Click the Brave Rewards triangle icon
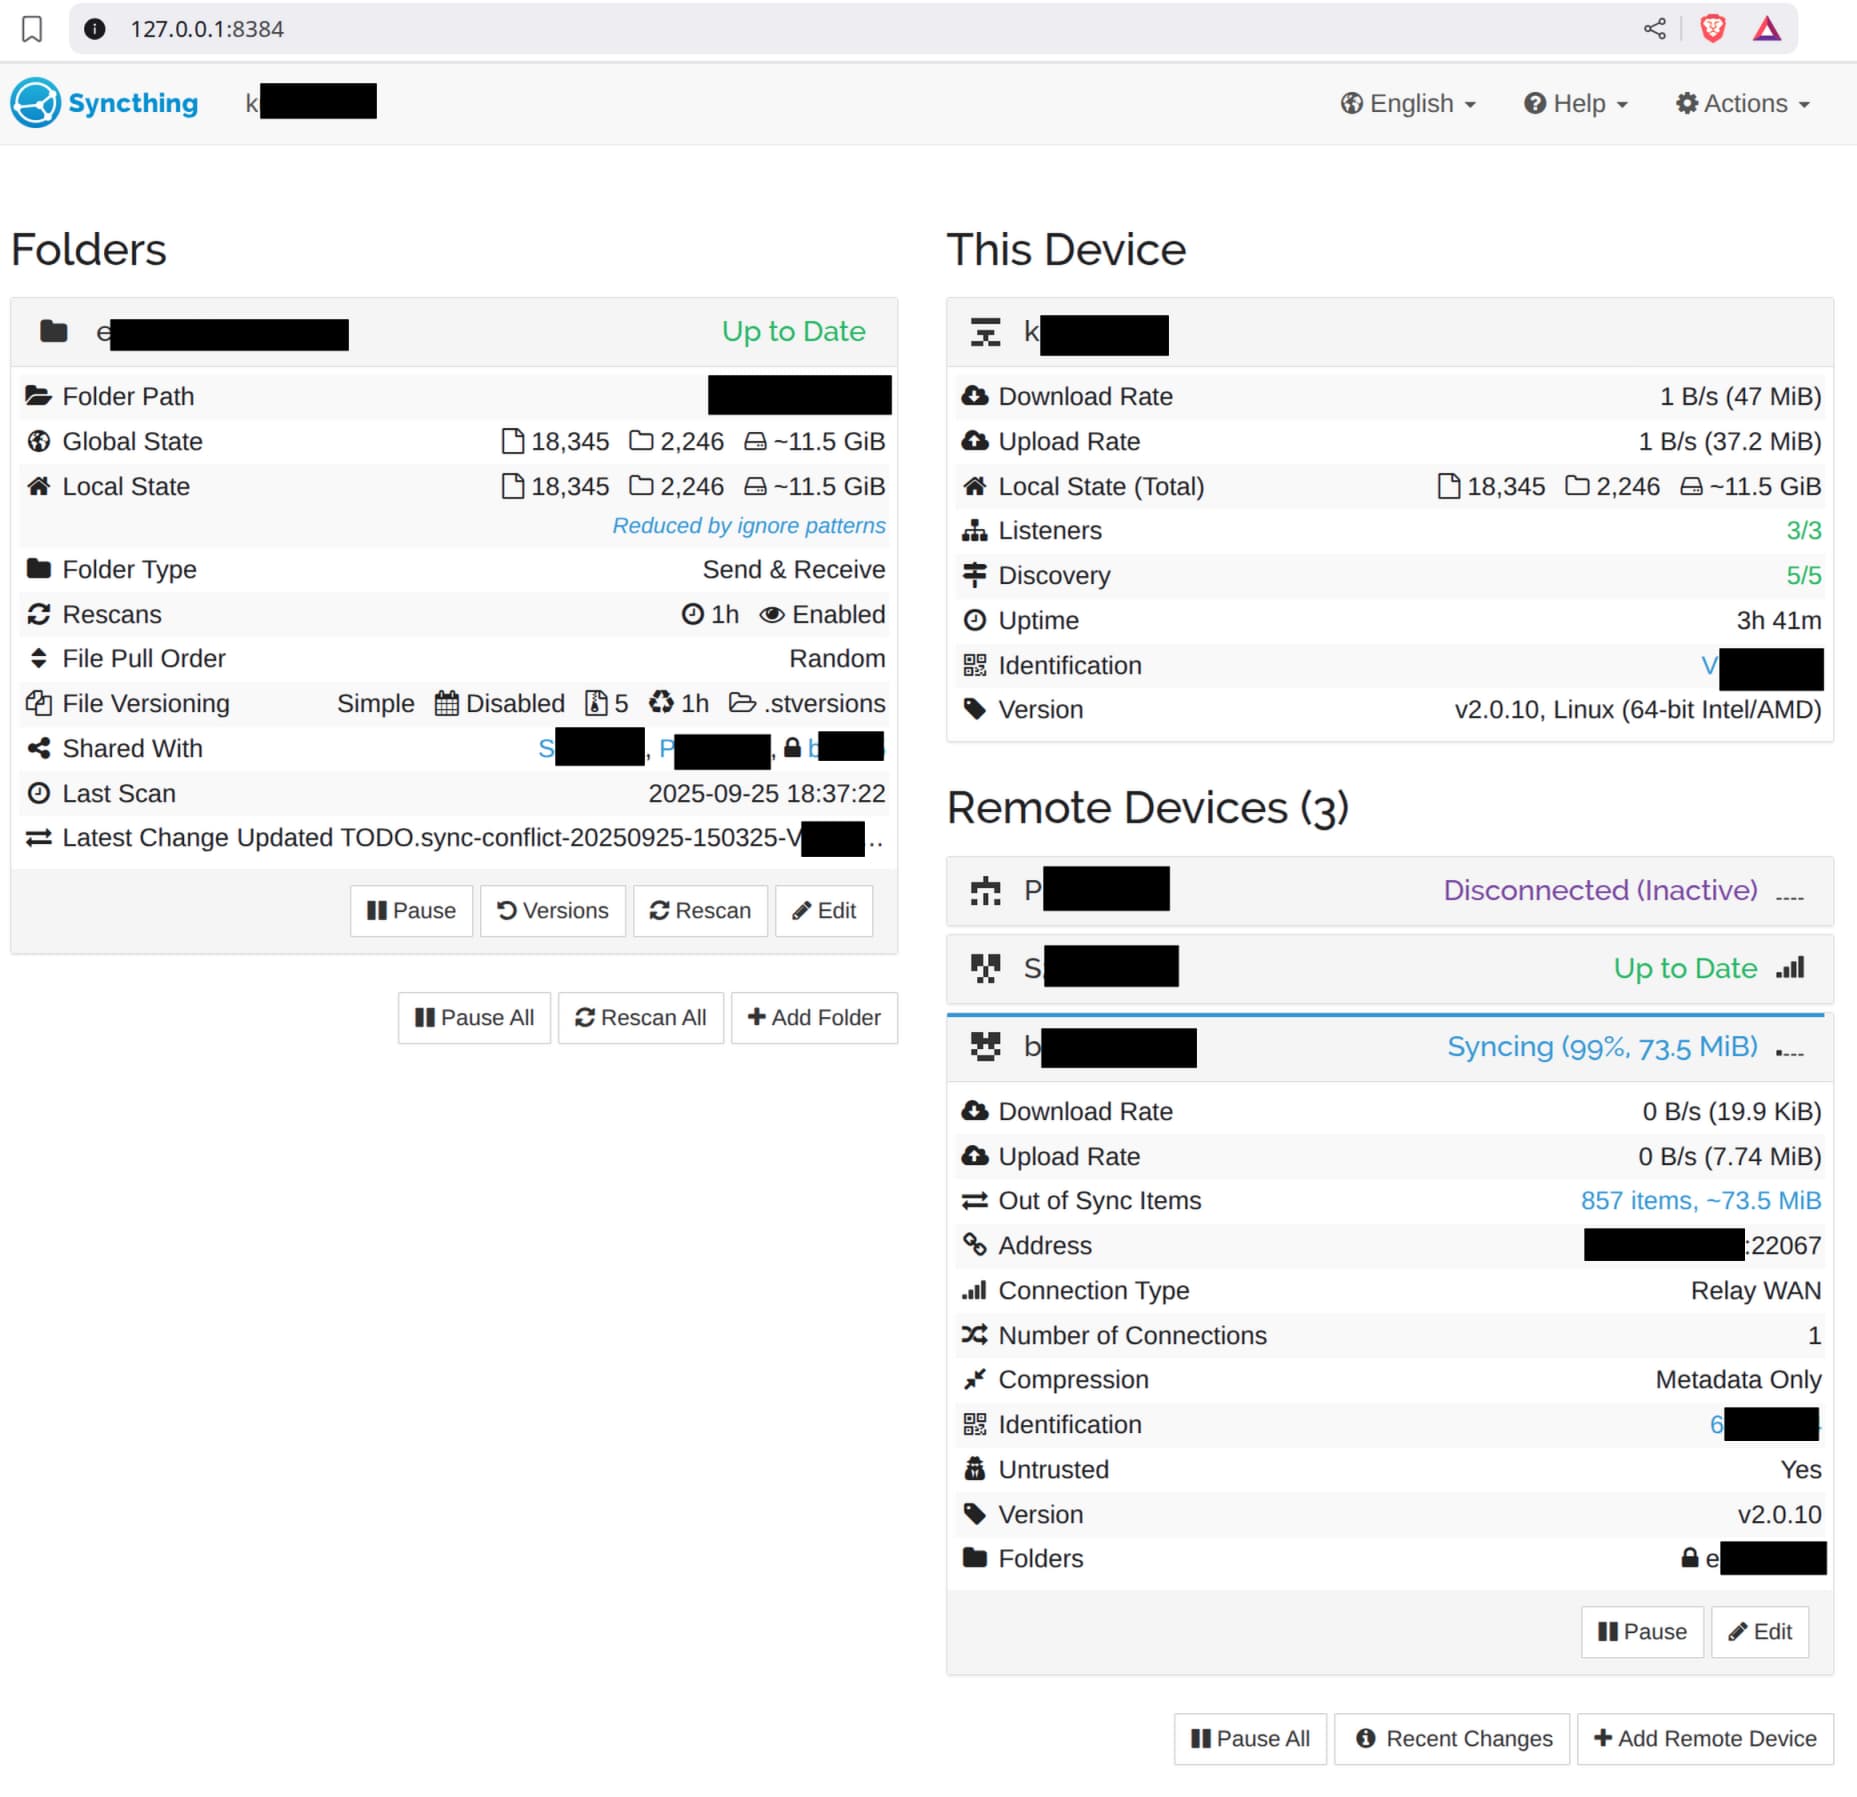 tap(1767, 29)
